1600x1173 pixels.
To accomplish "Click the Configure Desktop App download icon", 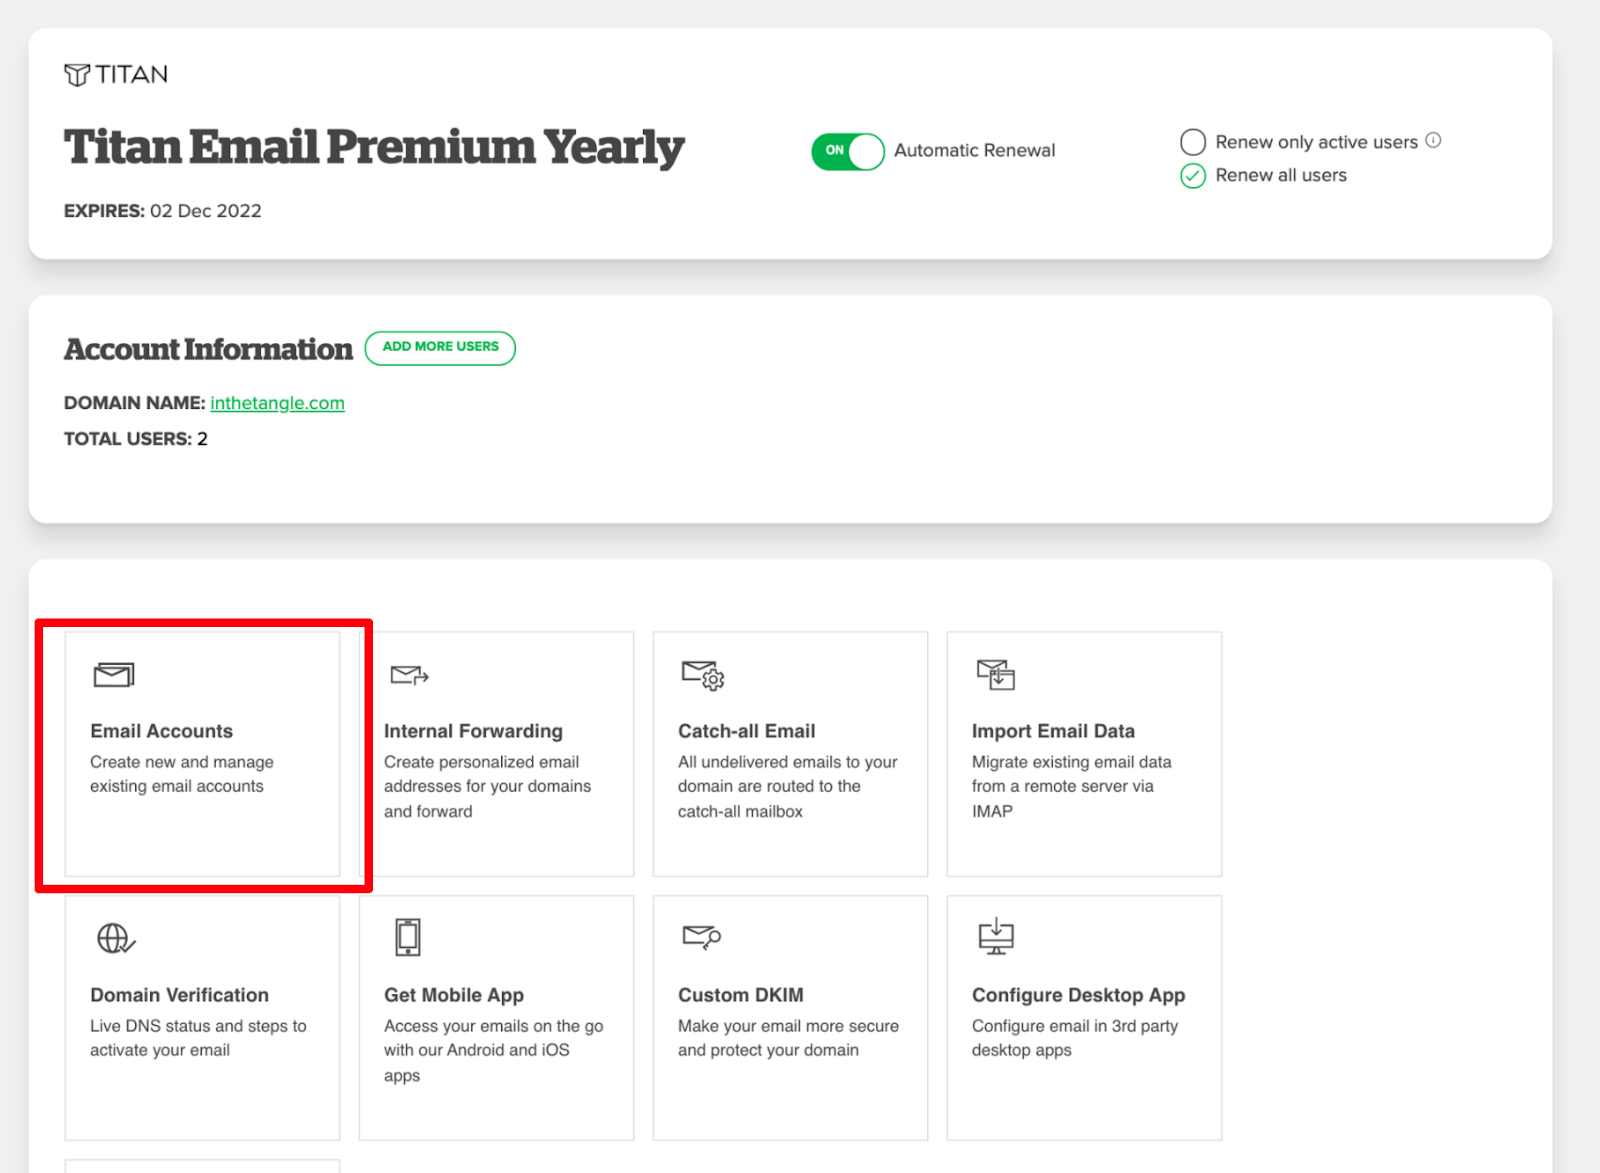I will [995, 937].
